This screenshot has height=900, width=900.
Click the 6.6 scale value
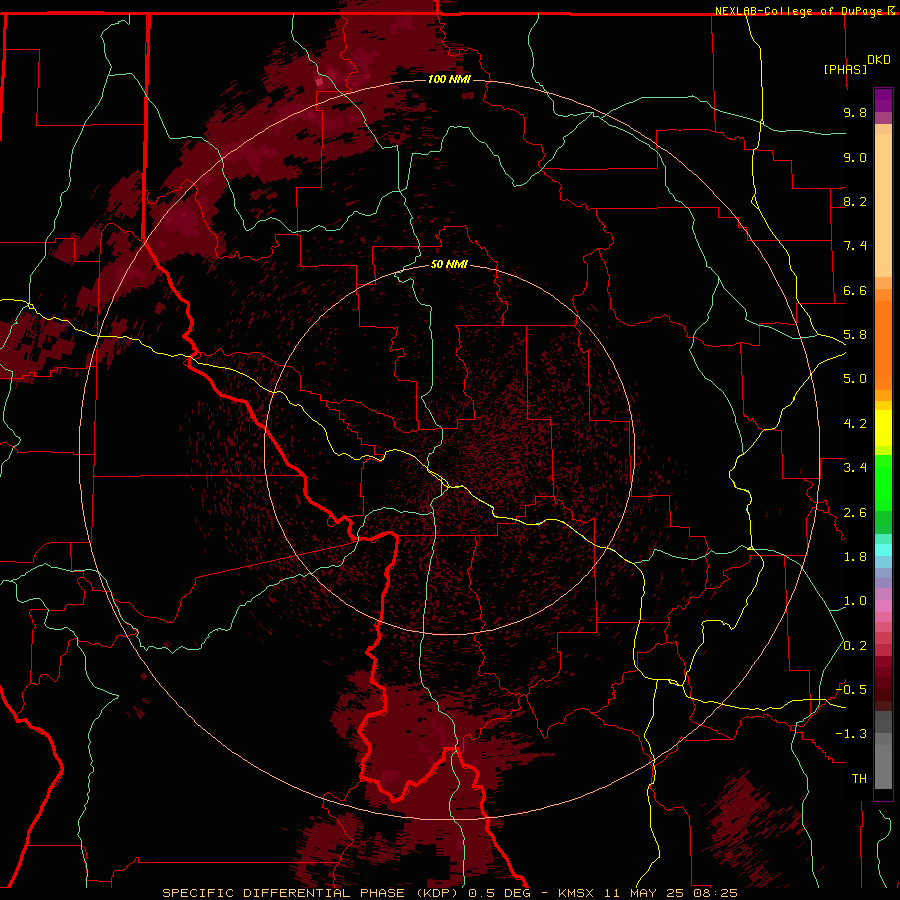coord(855,290)
